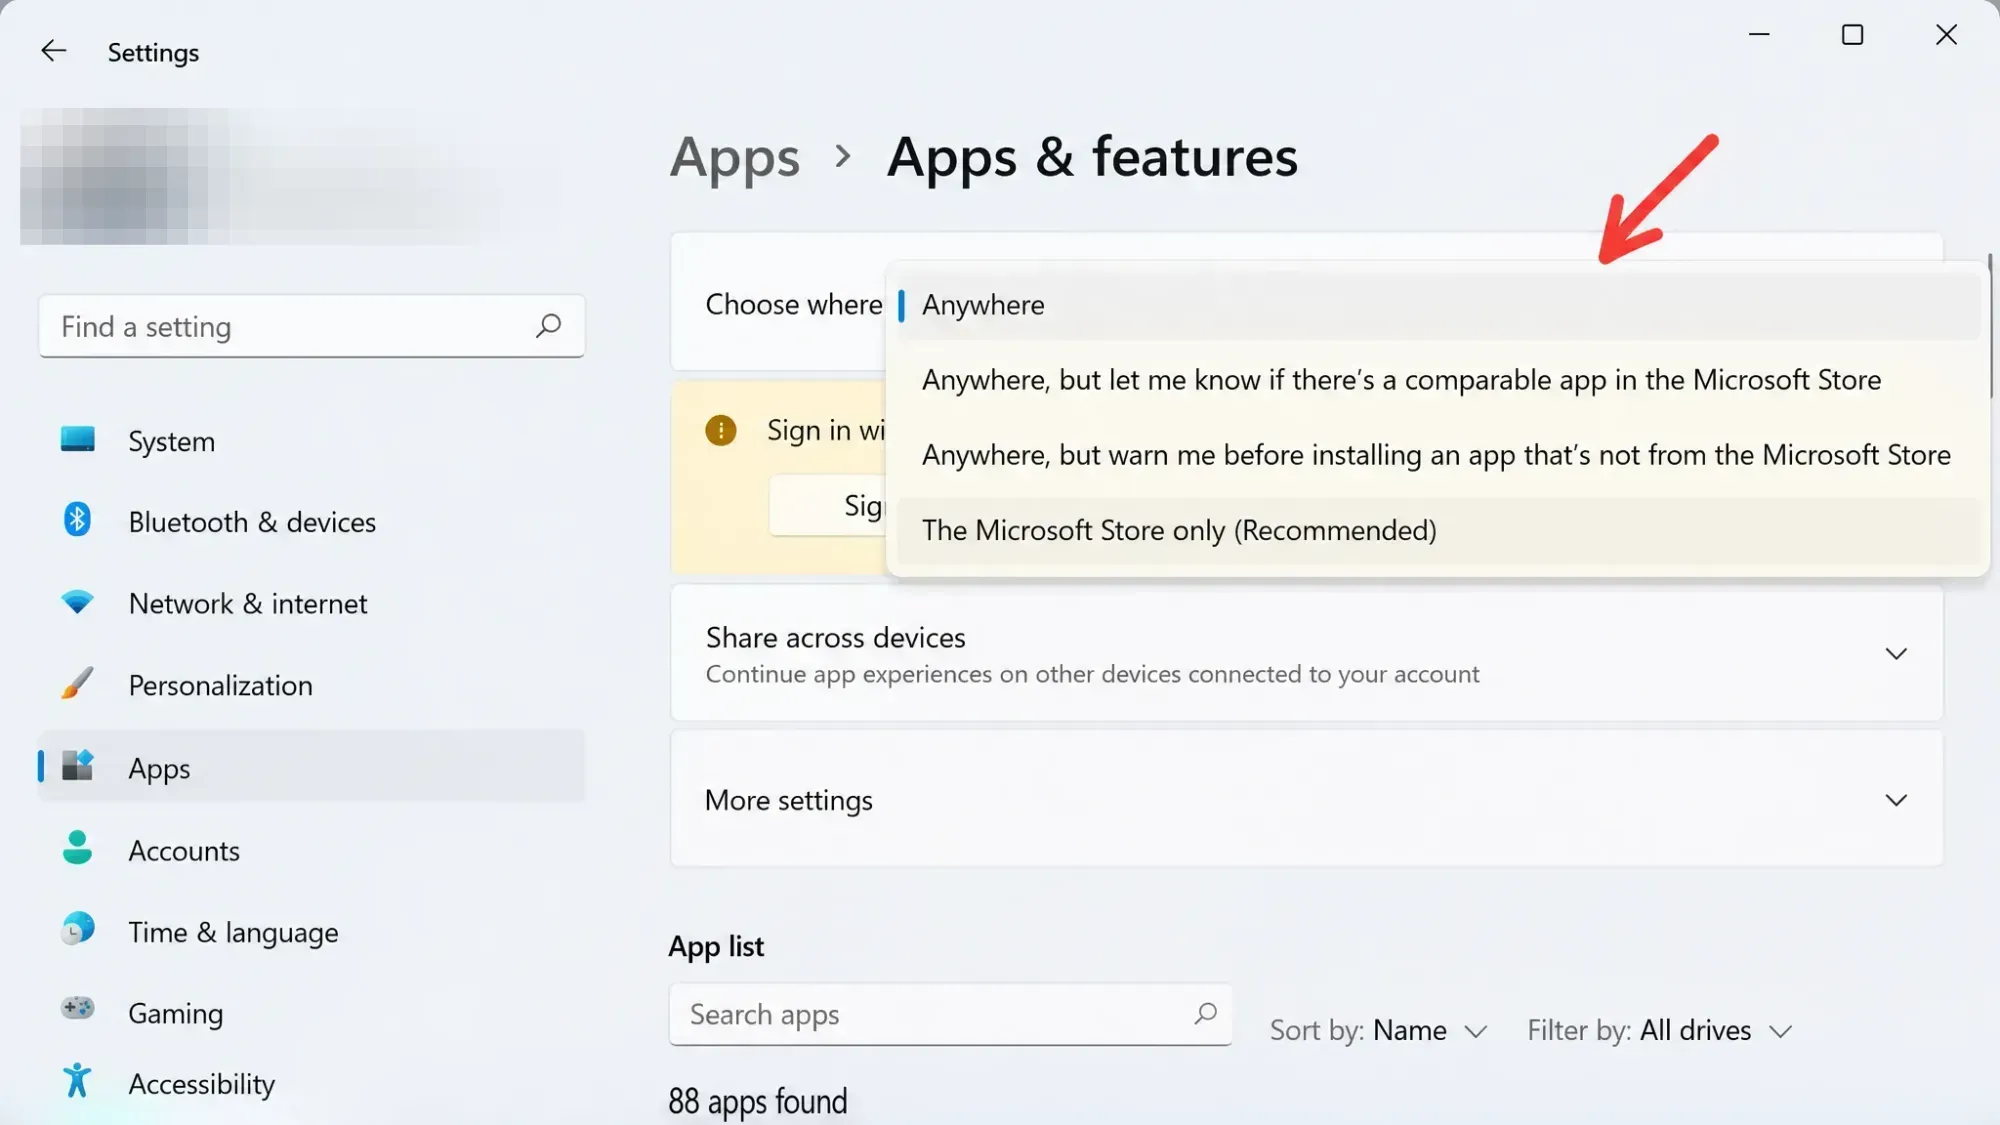Viewport: 2000px width, 1125px height.
Task: Click the Share across devices title
Action: pyautogui.click(x=836, y=638)
